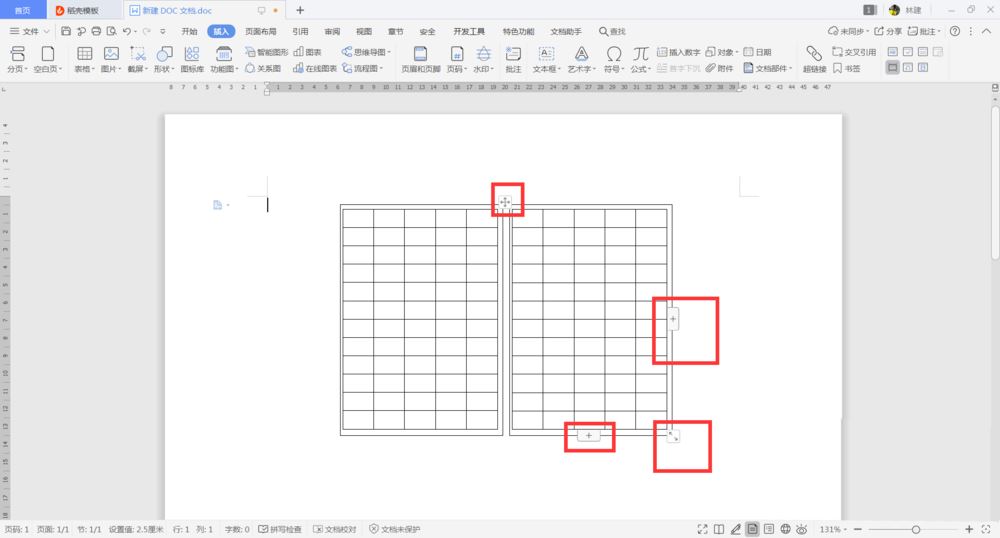
Task: Click the 日期 date button
Action: [758, 52]
